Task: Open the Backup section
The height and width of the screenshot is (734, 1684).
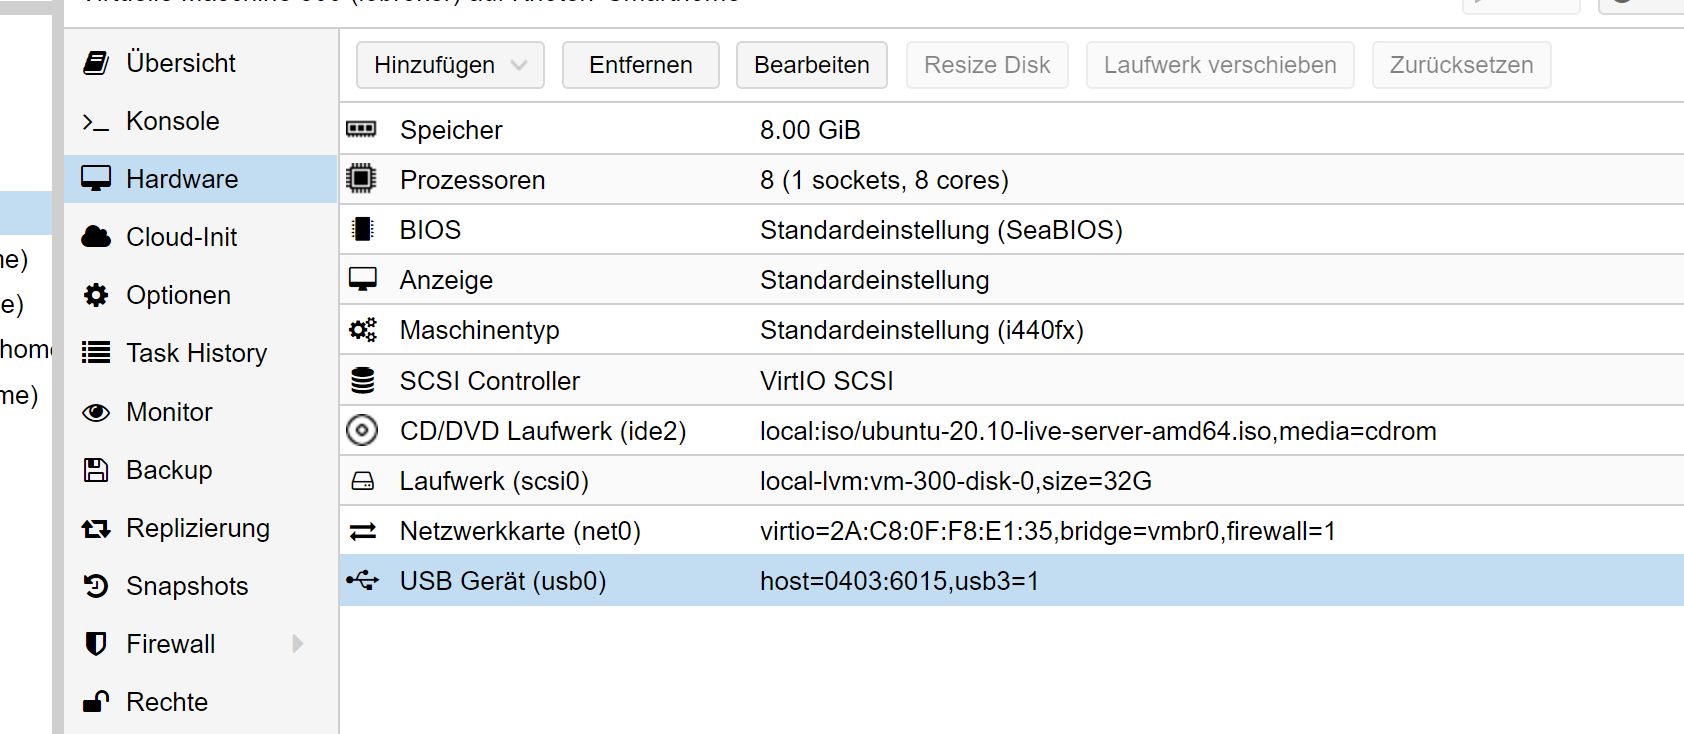Action: (169, 470)
